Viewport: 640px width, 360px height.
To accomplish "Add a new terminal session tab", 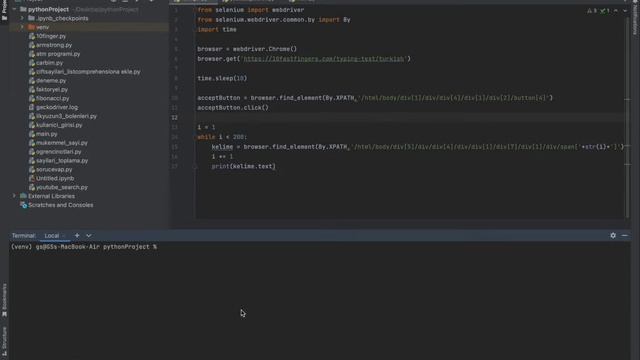I will coord(77,236).
